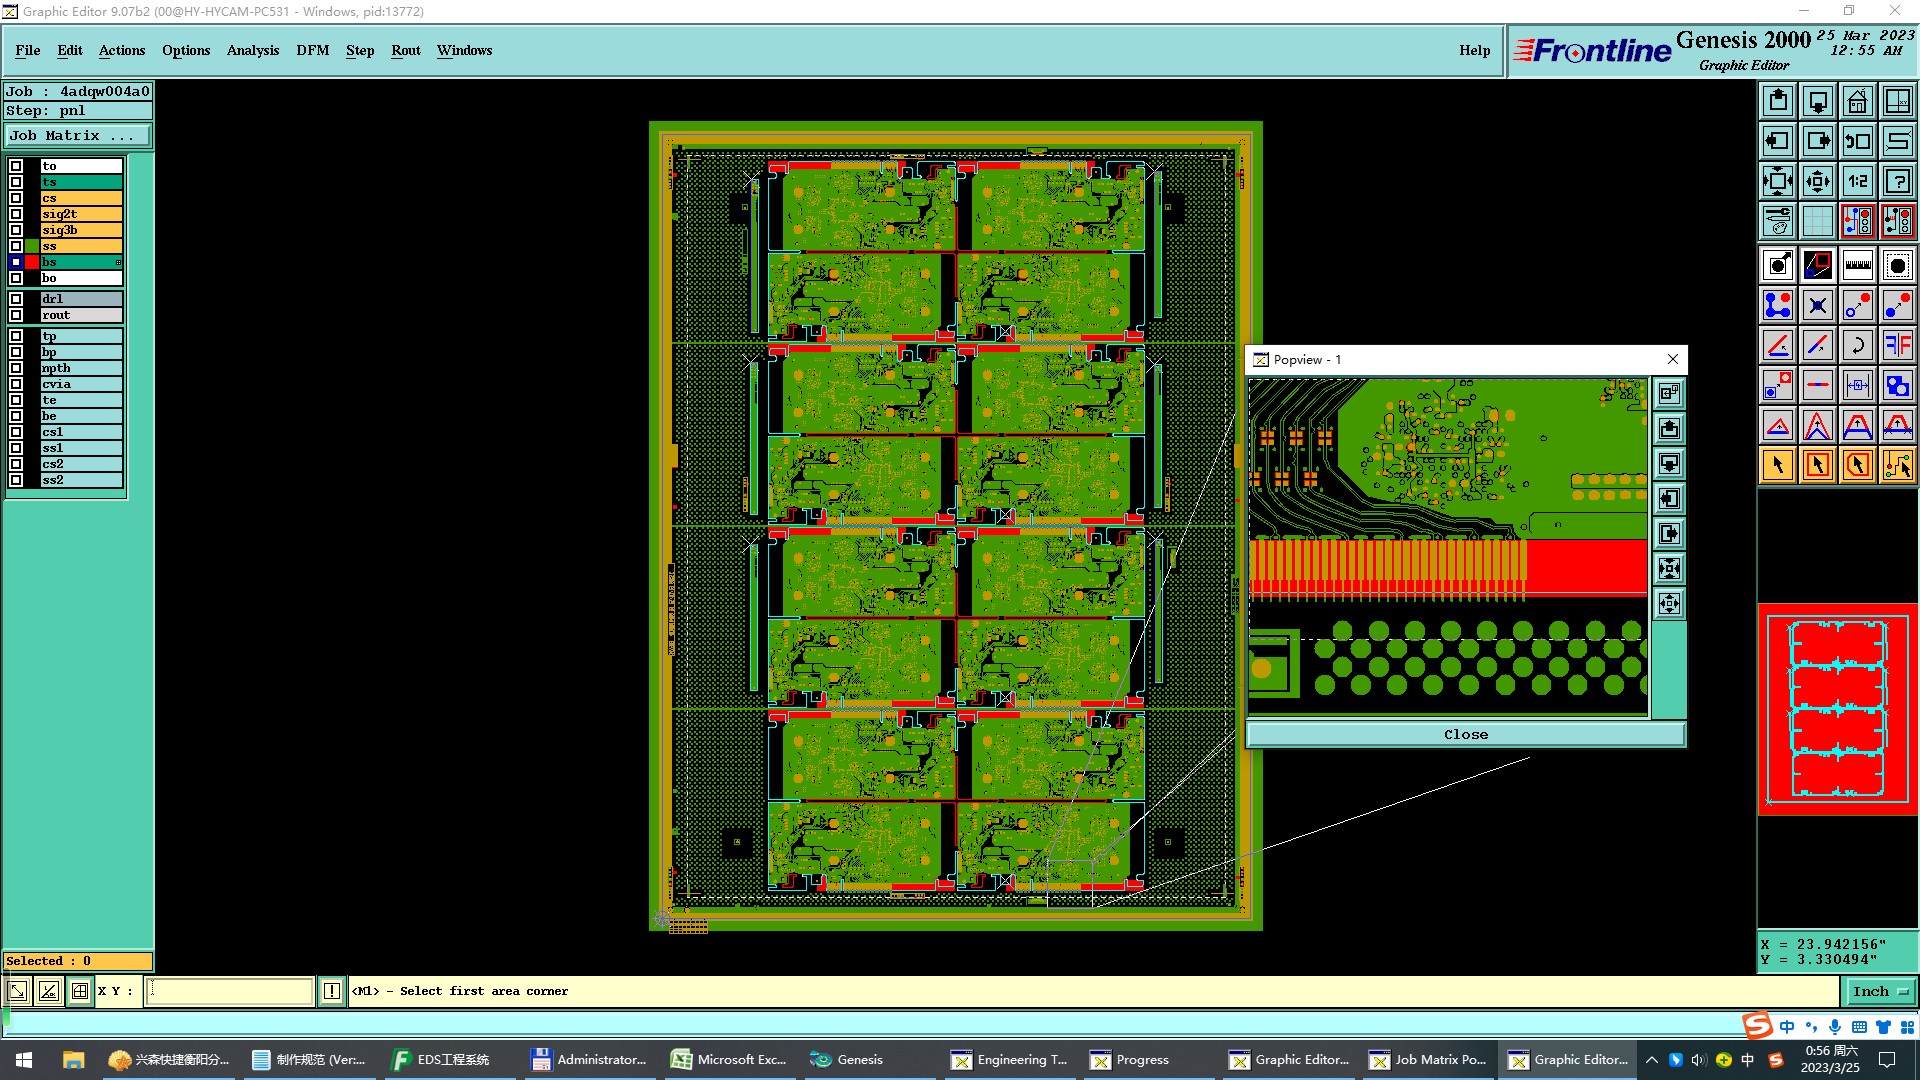Enable the rout layer checkbox
This screenshot has height=1080, width=1920.
pyautogui.click(x=16, y=315)
